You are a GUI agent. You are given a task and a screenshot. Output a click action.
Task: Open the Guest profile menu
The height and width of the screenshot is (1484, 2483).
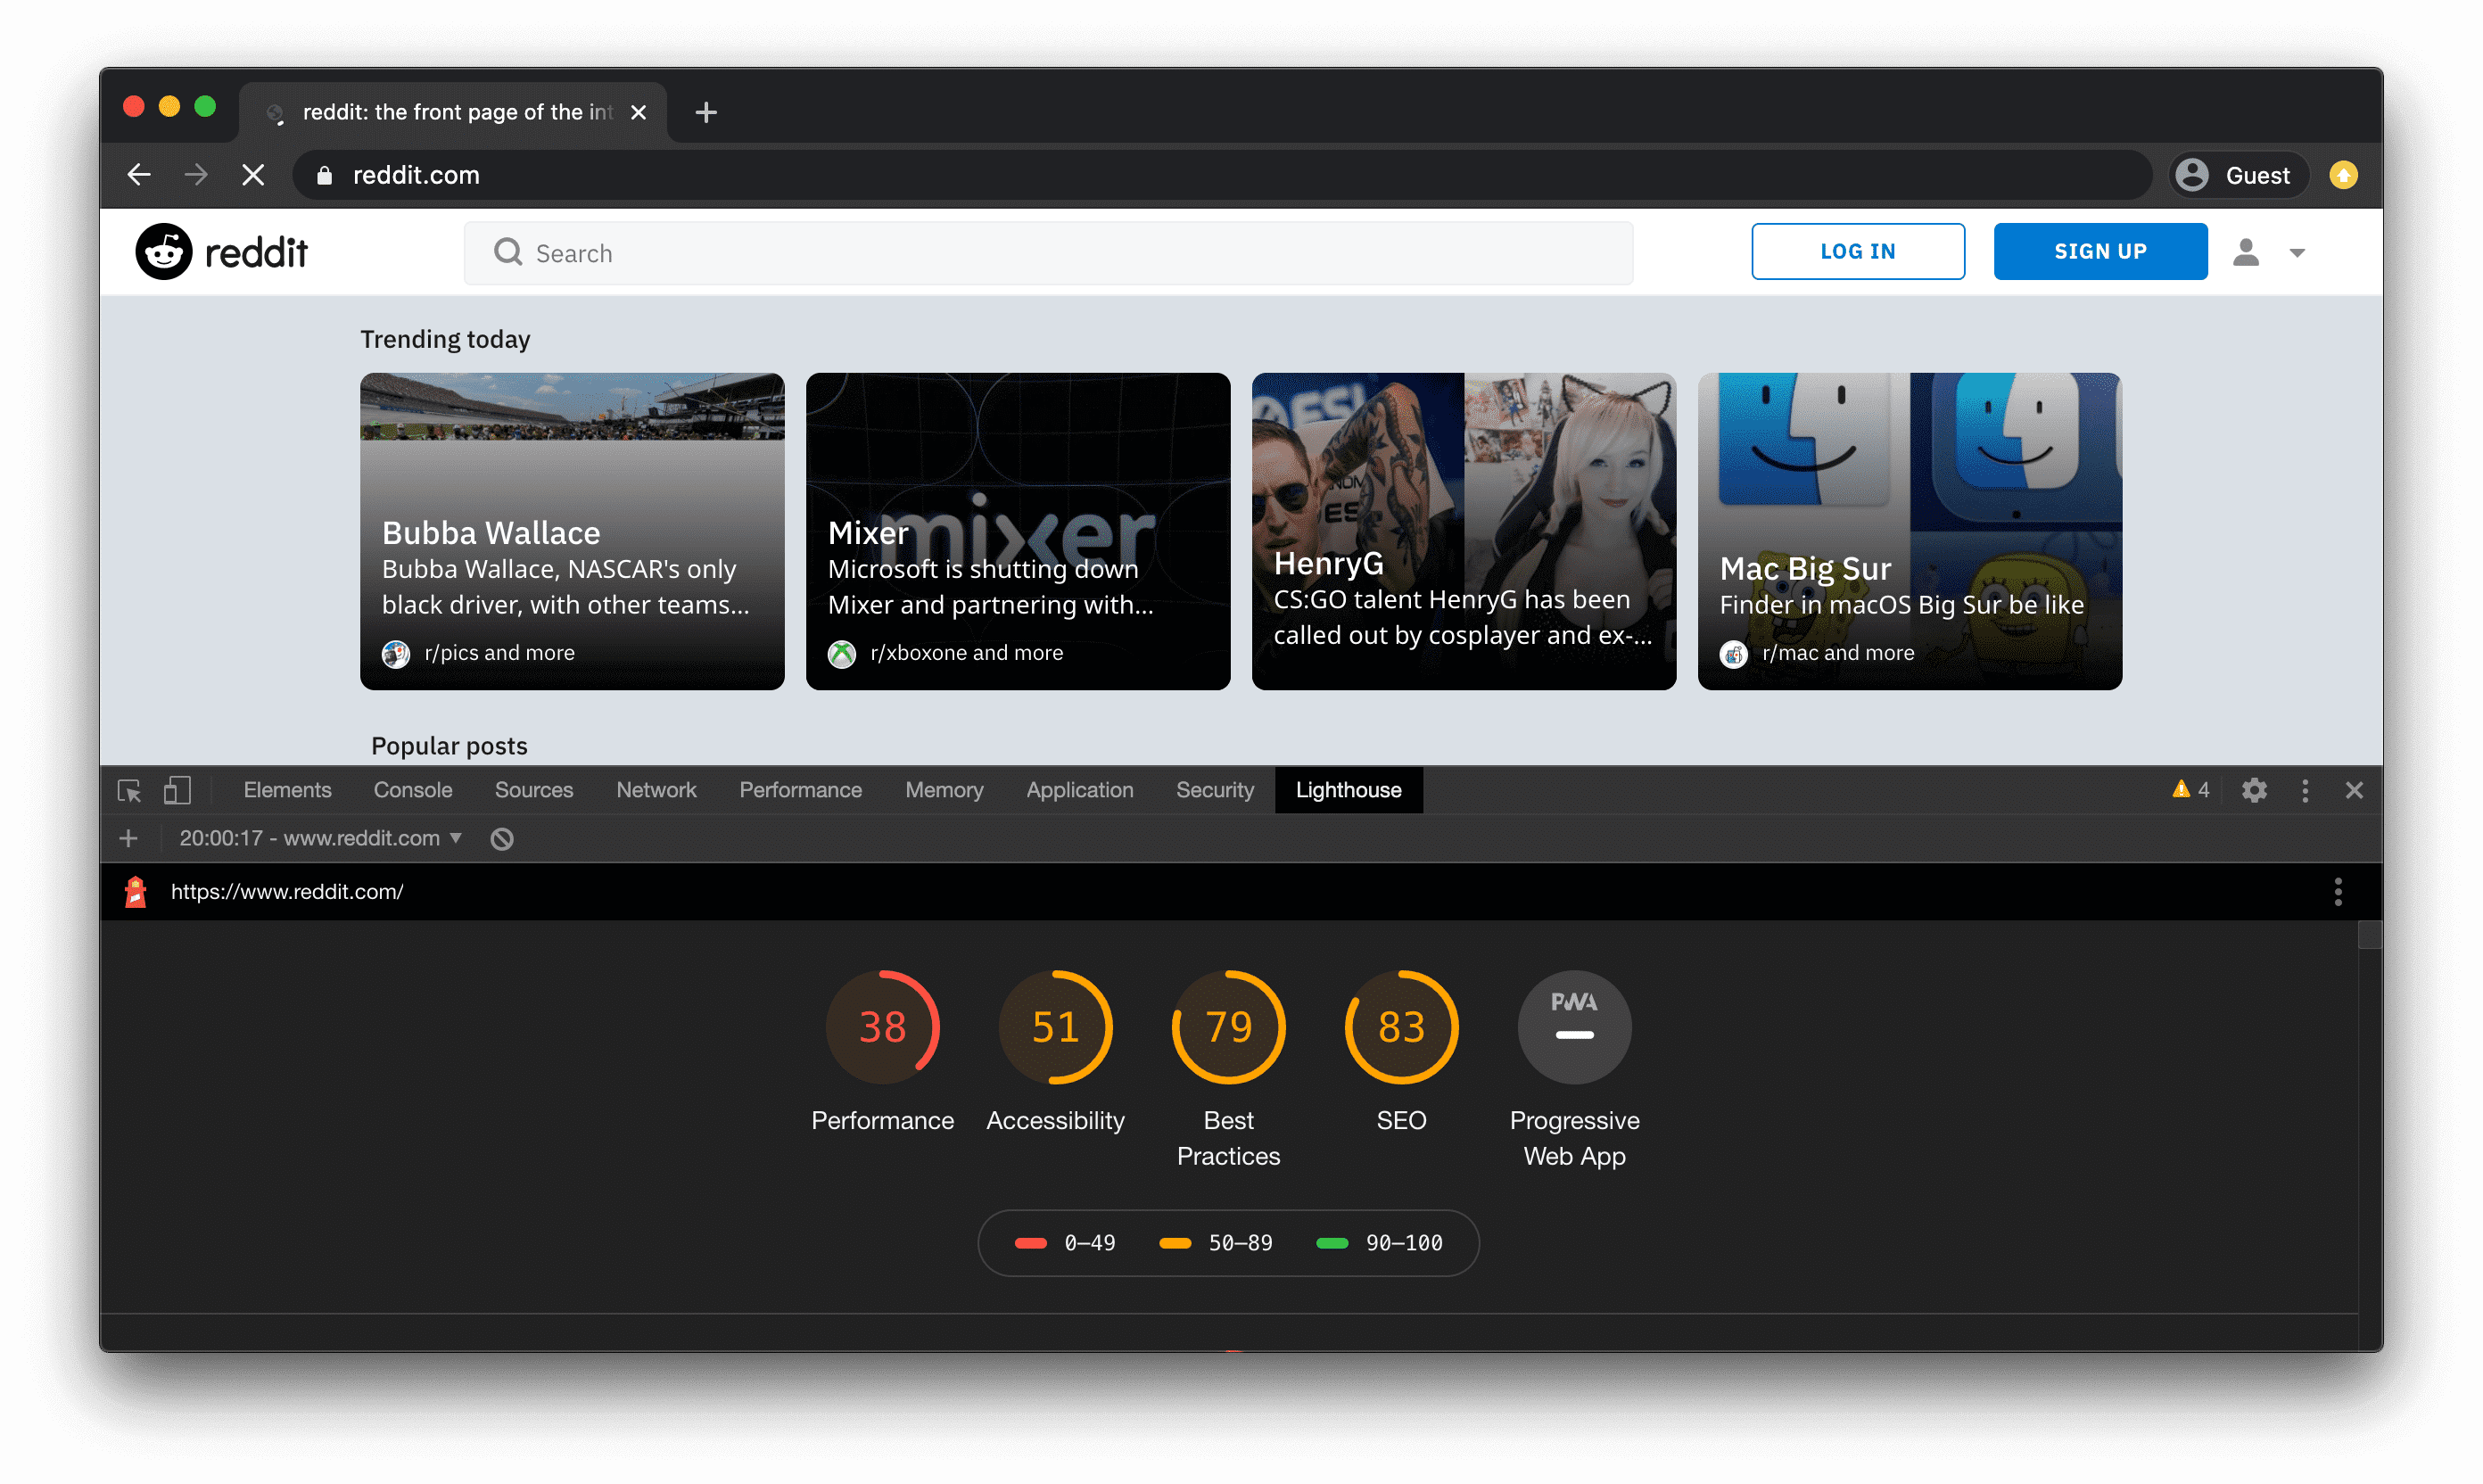2237,175
